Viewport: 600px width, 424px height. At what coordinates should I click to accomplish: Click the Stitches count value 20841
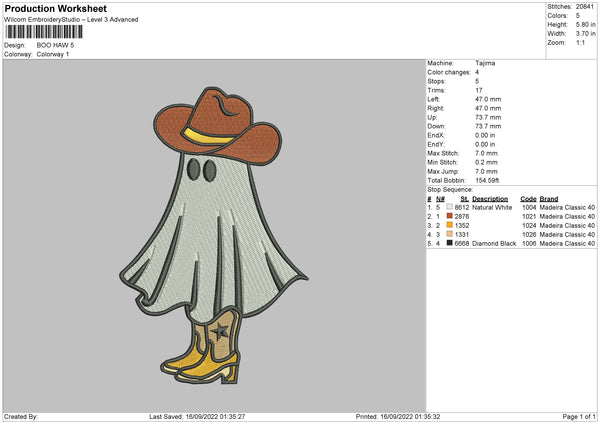coord(587,6)
